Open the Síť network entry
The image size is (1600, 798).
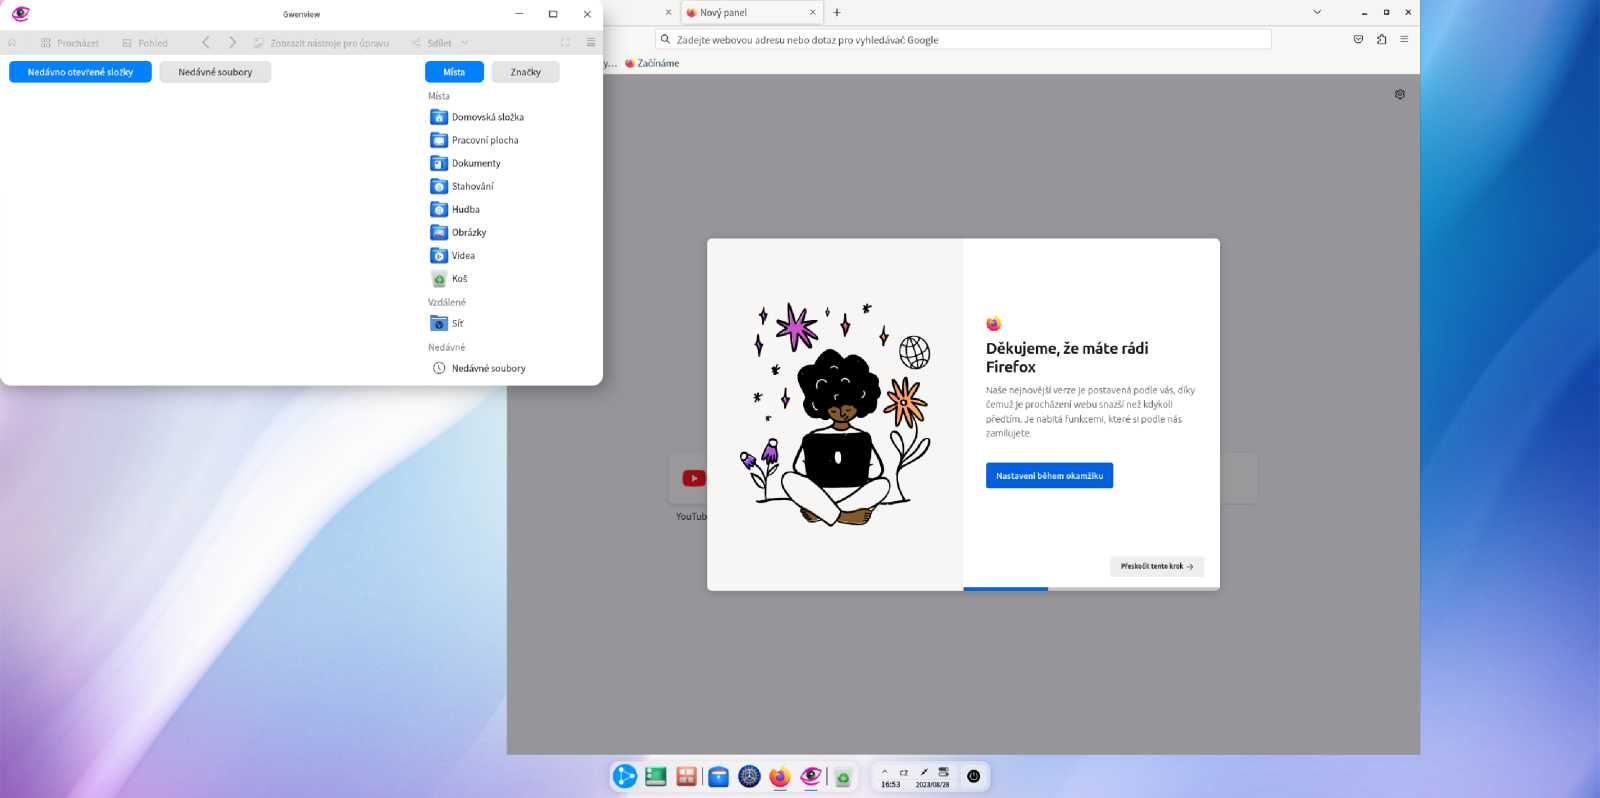(447, 323)
